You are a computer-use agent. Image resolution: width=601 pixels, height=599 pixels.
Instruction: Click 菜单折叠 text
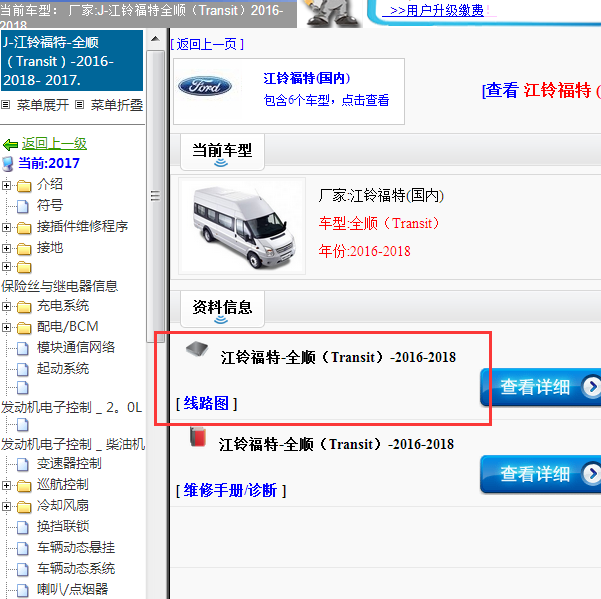tap(117, 105)
